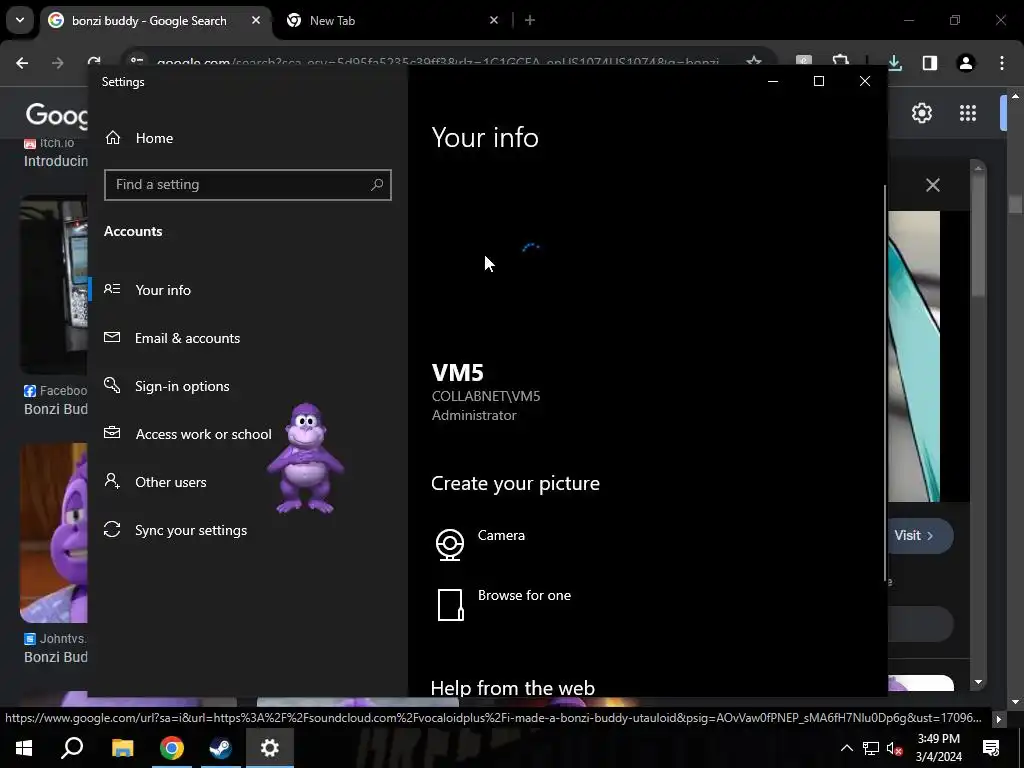This screenshot has height=768, width=1024.
Task: Click the Camera icon under Create your picture
Action: point(450,544)
